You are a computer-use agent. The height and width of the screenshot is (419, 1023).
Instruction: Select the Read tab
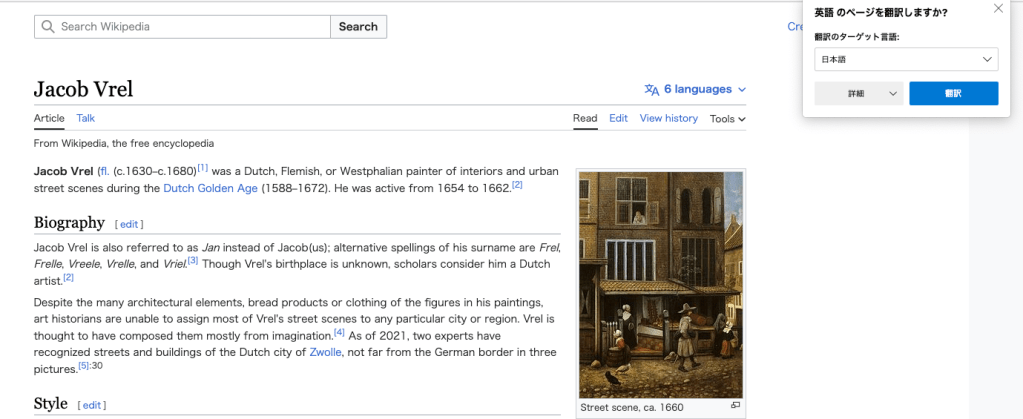(585, 118)
